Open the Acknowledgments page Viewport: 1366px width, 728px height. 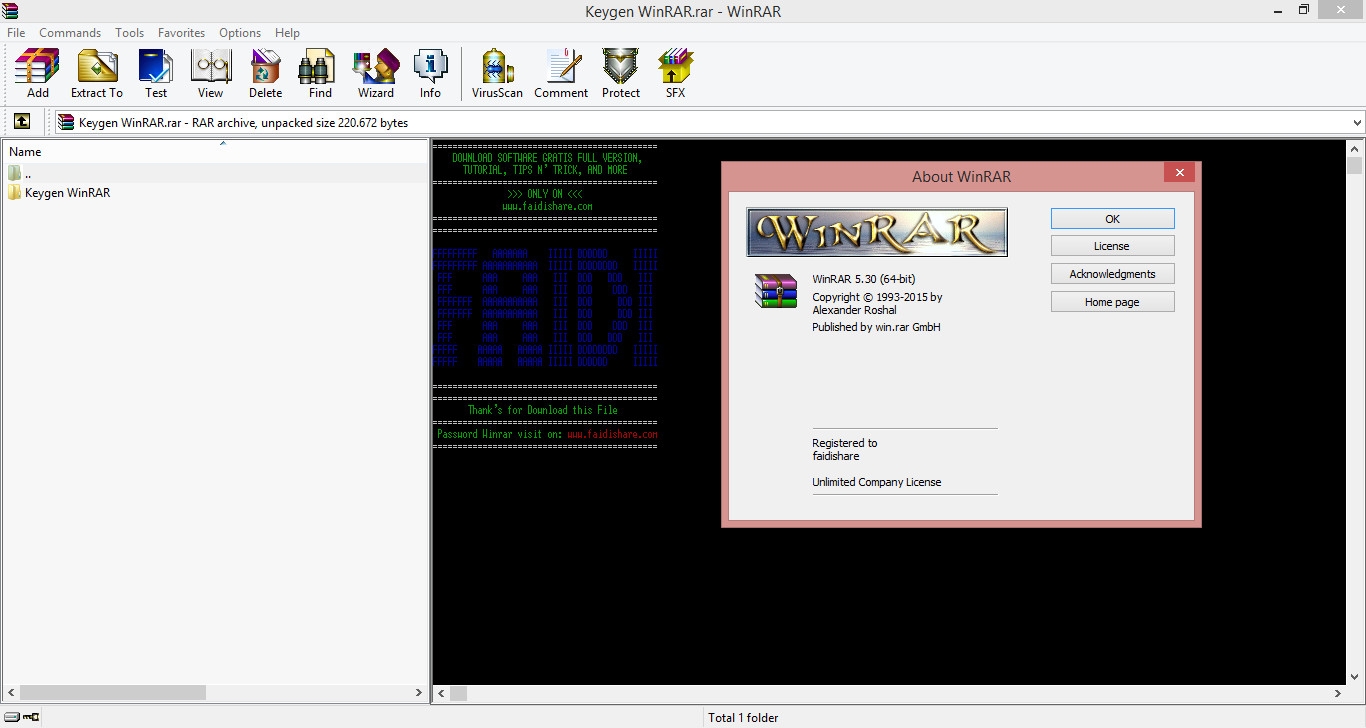1112,273
